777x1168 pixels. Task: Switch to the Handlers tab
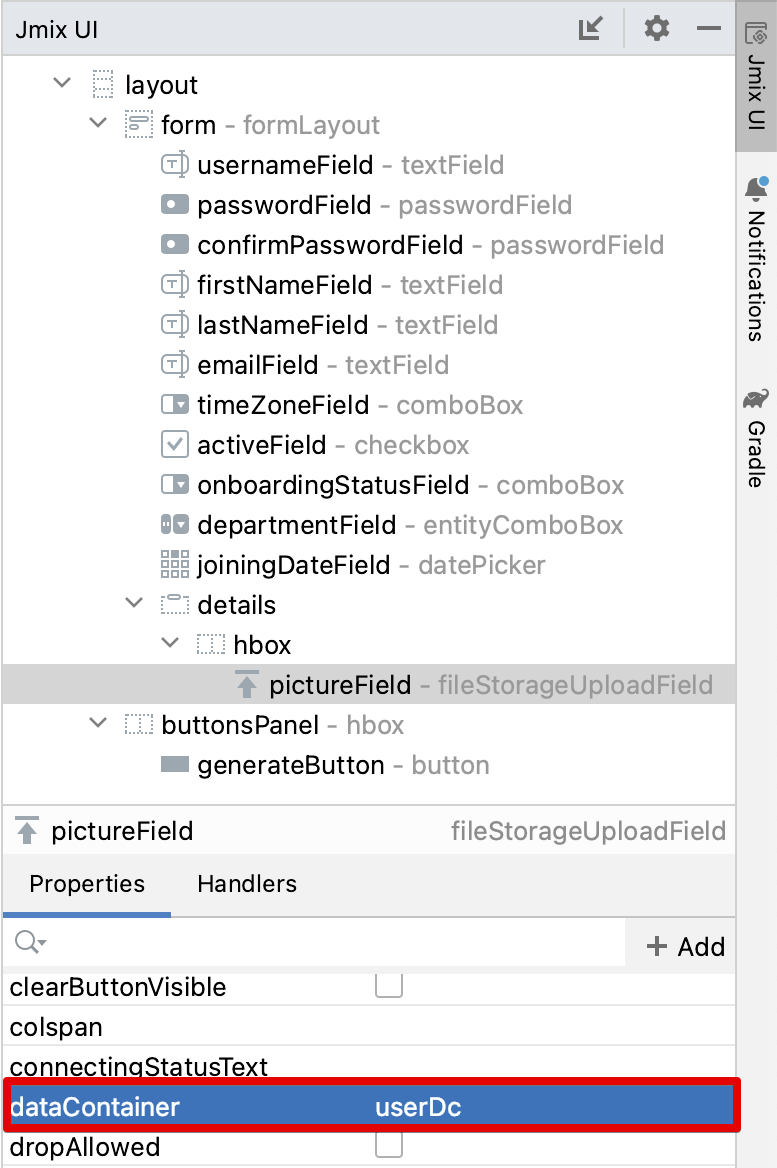247,884
